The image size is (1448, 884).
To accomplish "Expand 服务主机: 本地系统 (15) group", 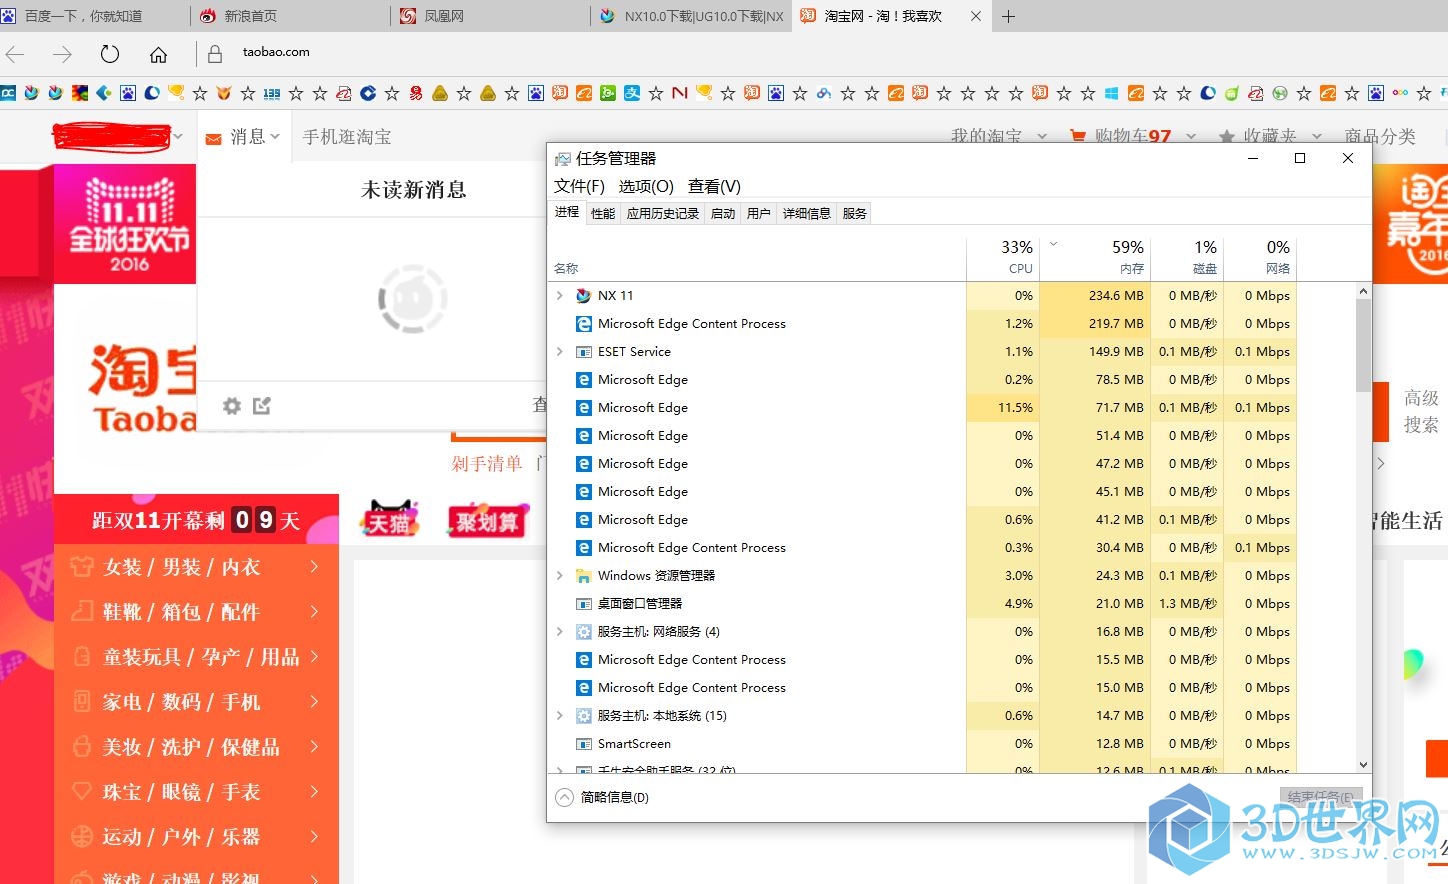I will [559, 716].
